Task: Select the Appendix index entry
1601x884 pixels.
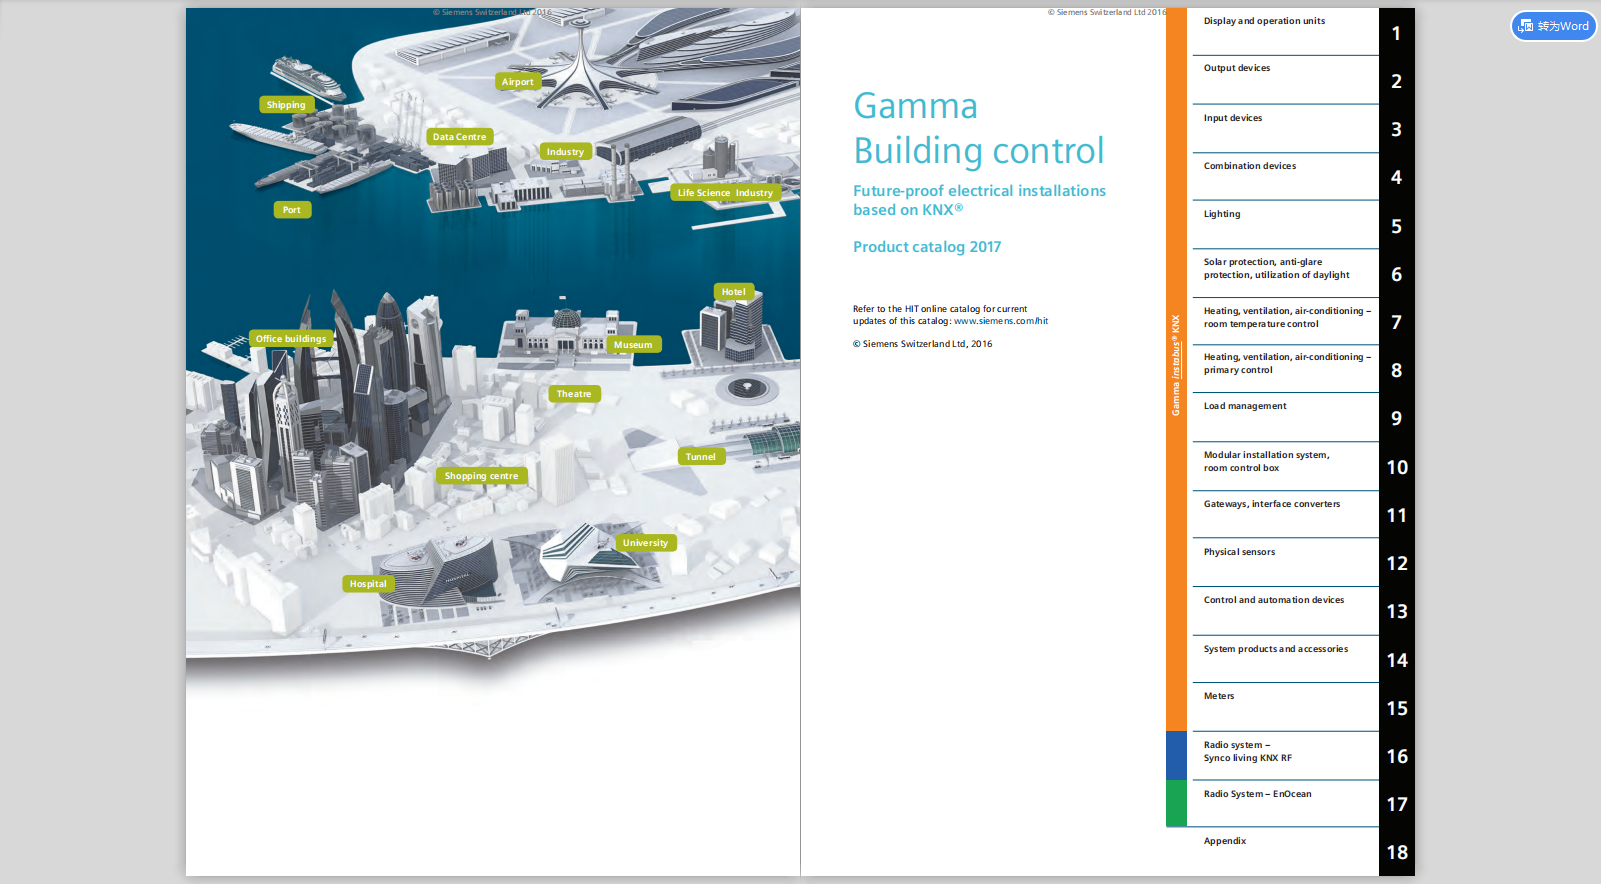Action: click(1225, 841)
